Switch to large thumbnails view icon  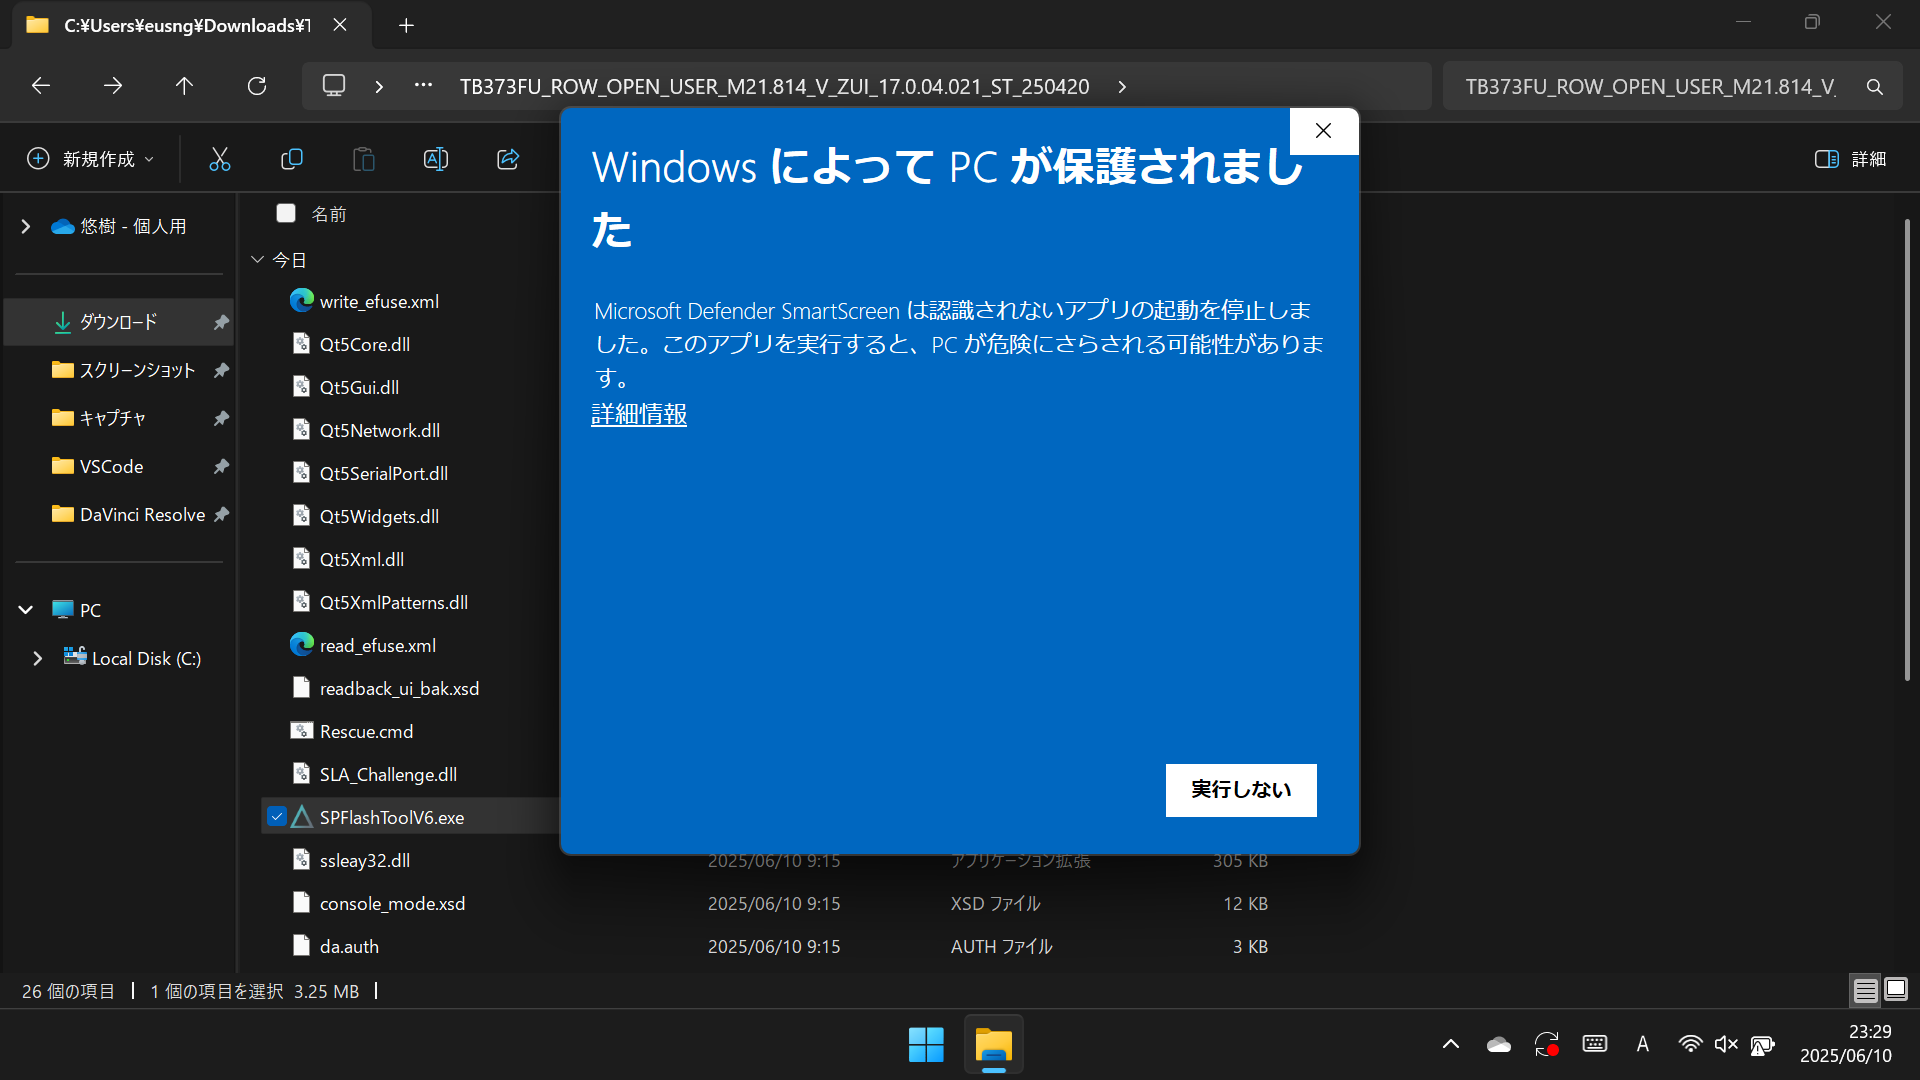1896,990
